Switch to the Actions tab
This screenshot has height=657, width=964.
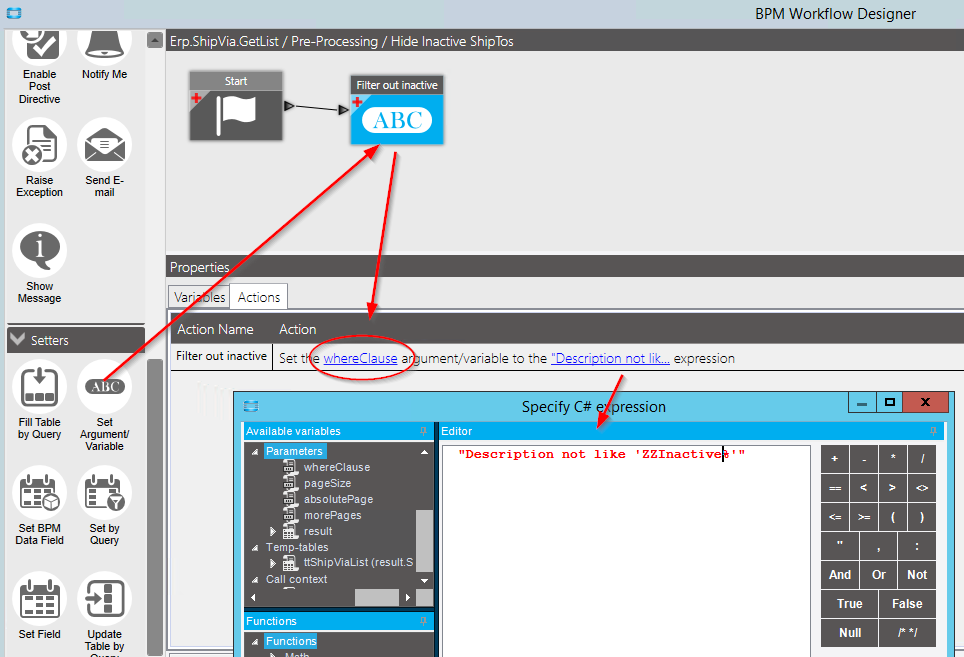[259, 297]
